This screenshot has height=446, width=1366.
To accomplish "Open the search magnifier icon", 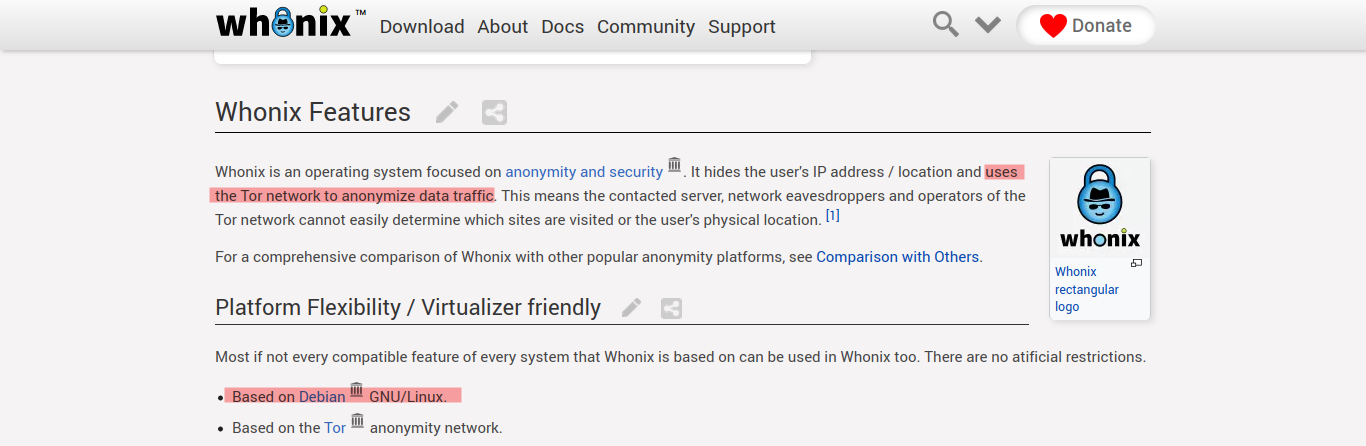I will 945,24.
